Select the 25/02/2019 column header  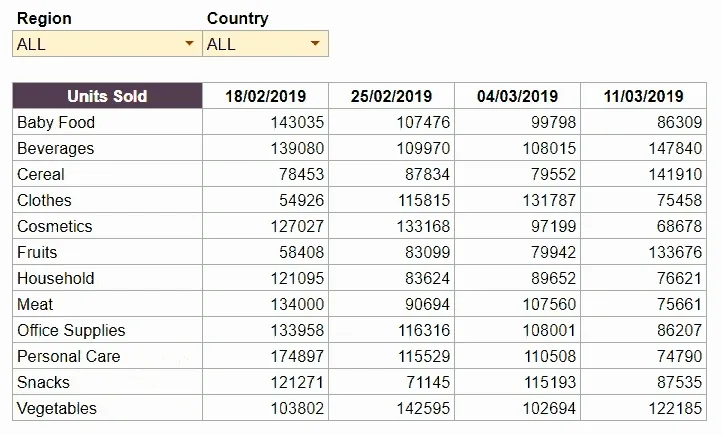pyautogui.click(x=391, y=96)
